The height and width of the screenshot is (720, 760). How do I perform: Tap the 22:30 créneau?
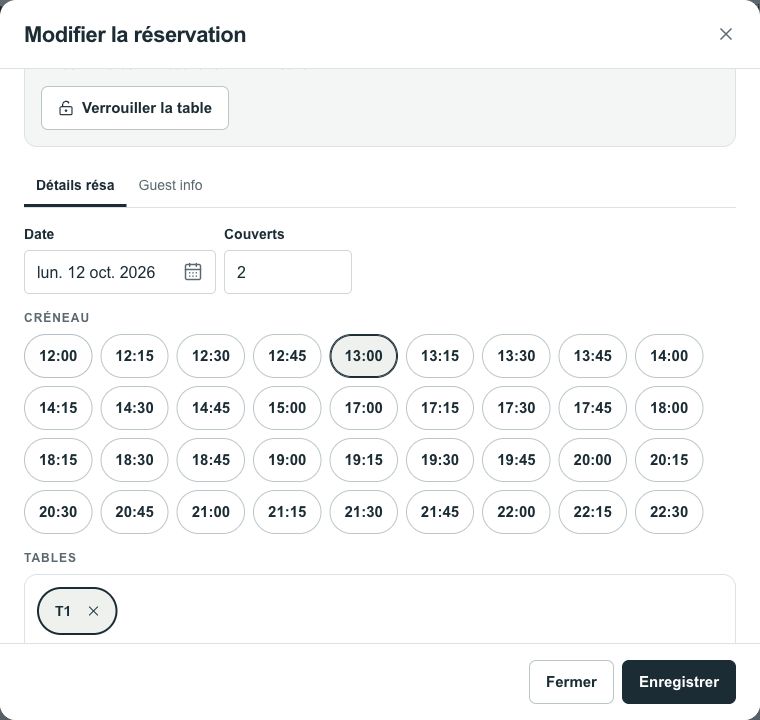pyautogui.click(x=669, y=512)
